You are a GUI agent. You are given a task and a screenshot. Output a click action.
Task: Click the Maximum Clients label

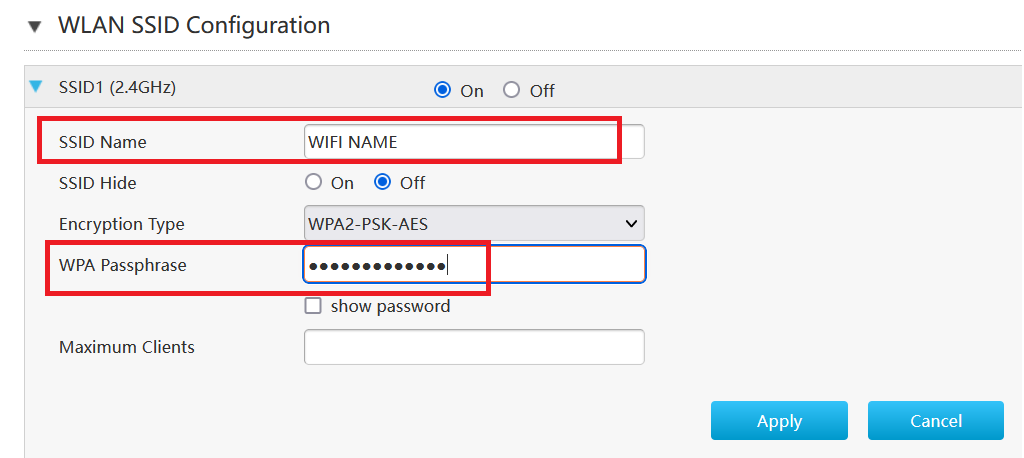(x=127, y=347)
